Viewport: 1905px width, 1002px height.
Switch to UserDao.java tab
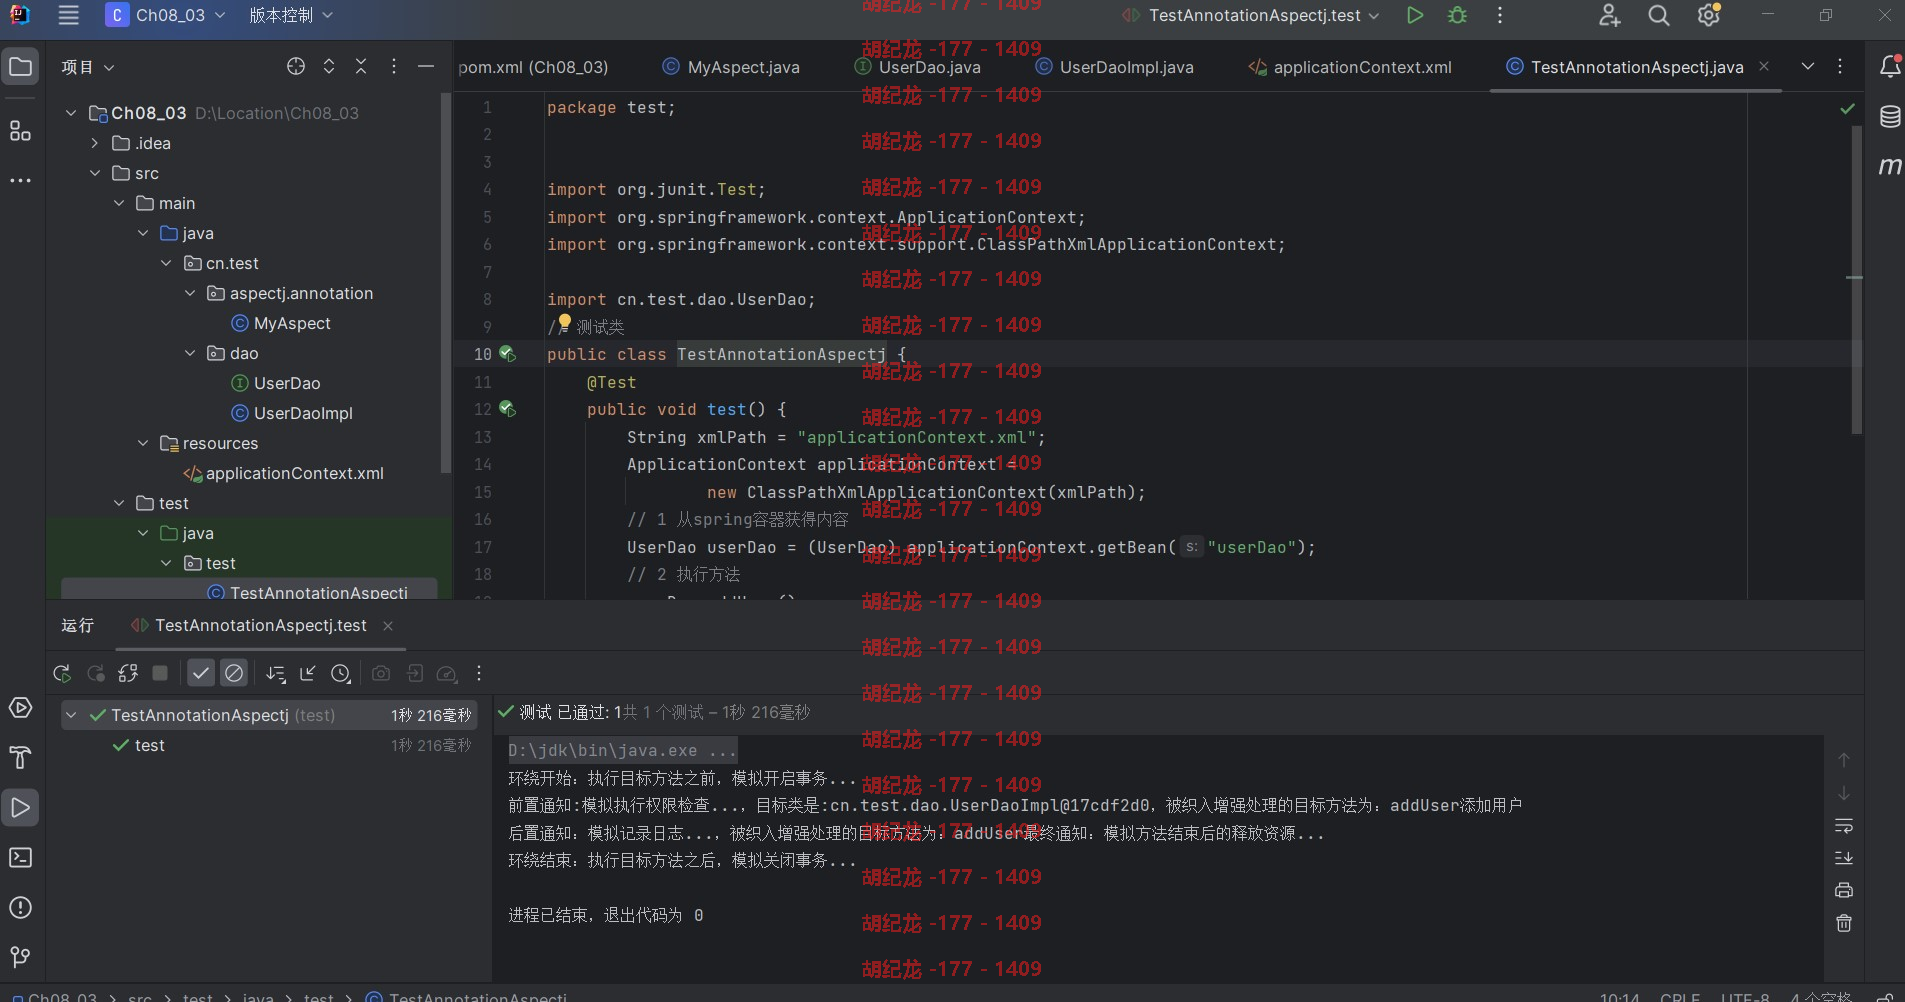(918, 67)
